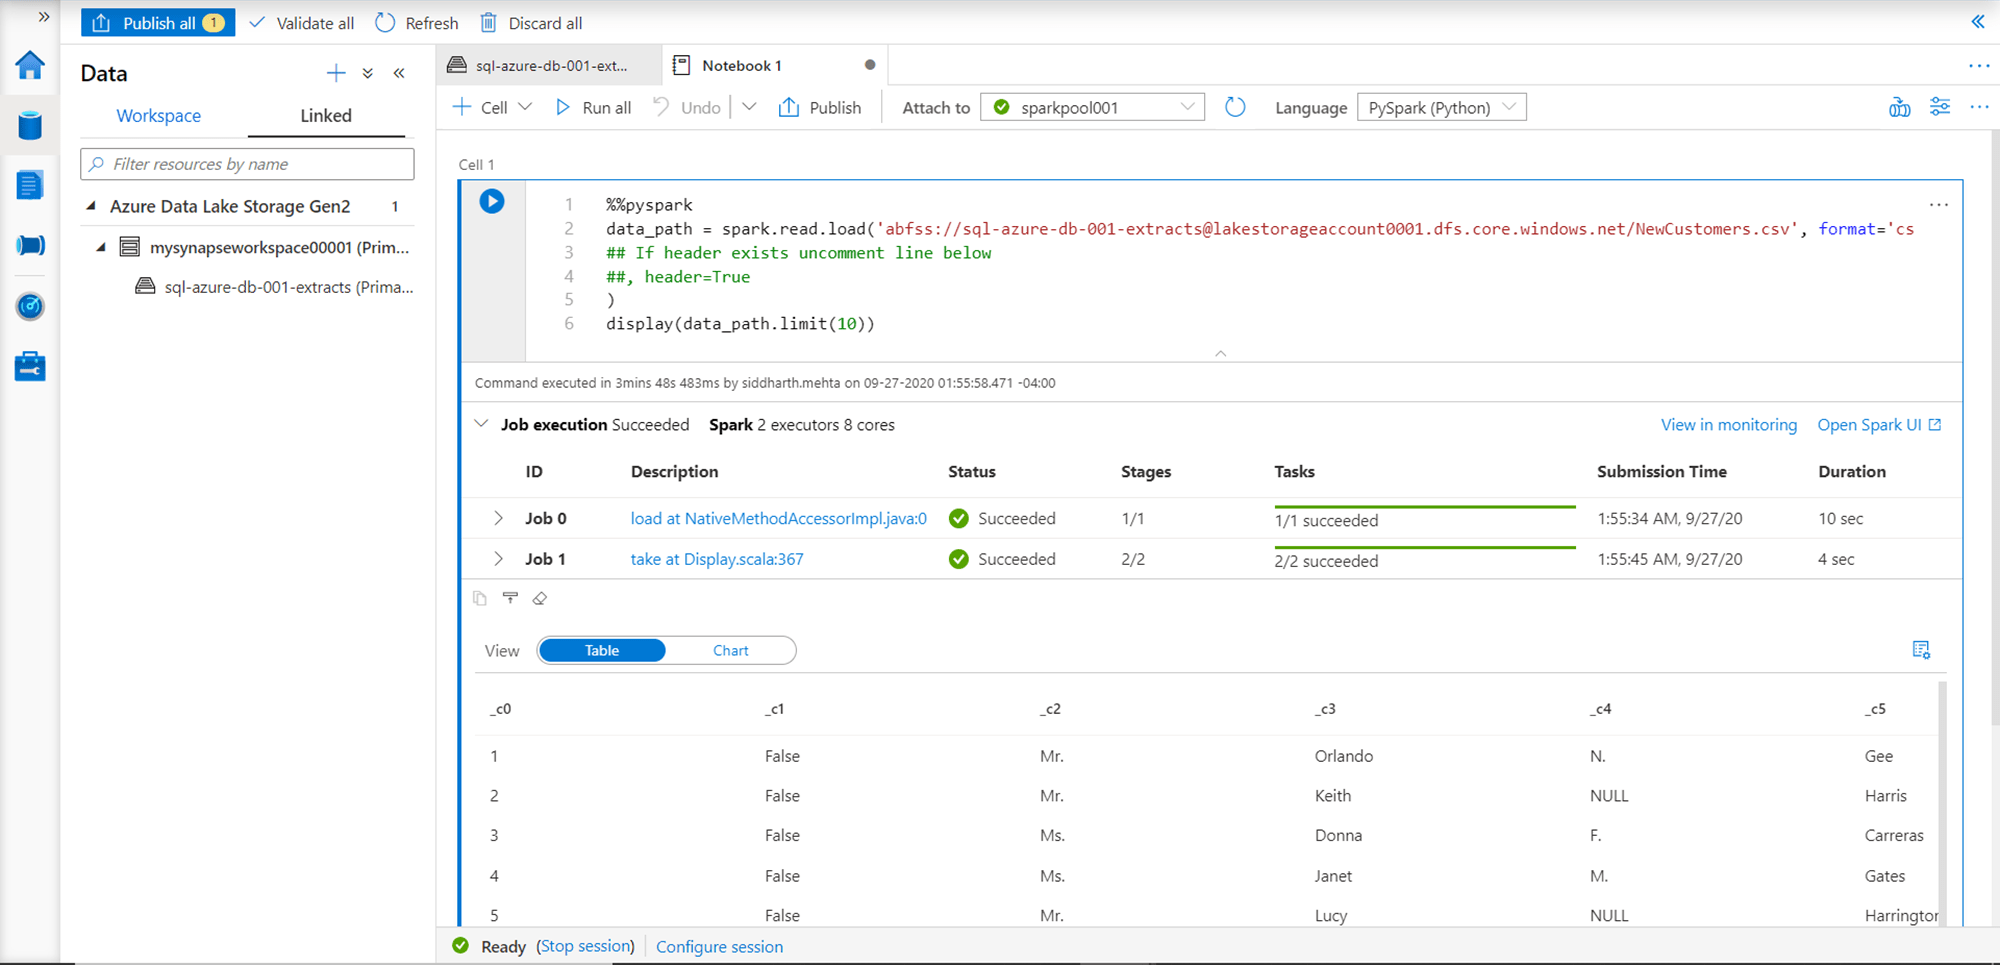Select the Data hub icon in sidebar
The height and width of the screenshot is (965, 2000).
pyautogui.click(x=30, y=124)
